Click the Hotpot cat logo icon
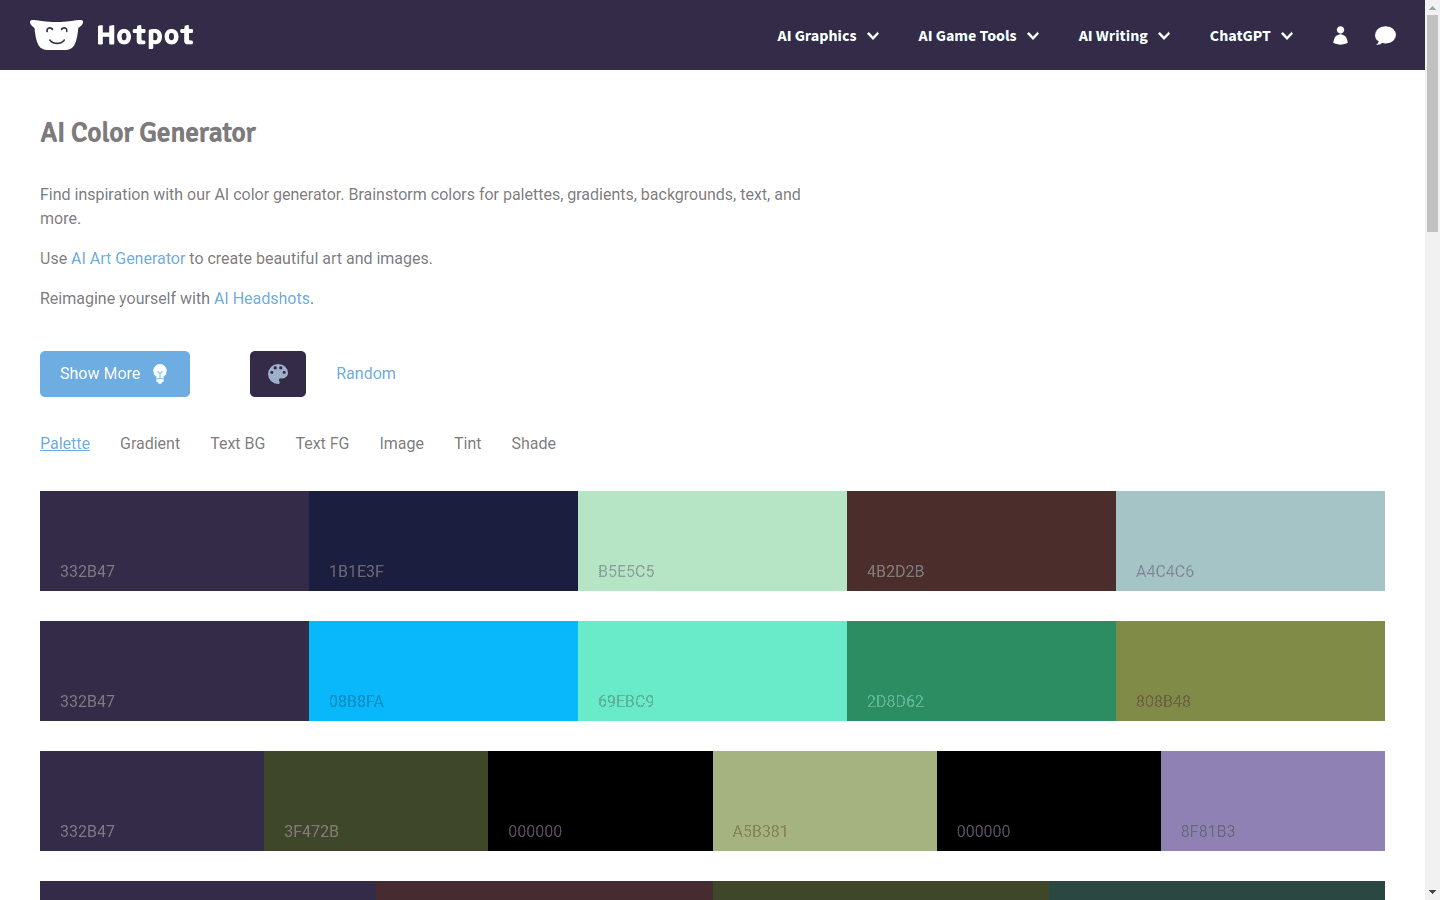This screenshot has width=1440, height=900. point(56,34)
